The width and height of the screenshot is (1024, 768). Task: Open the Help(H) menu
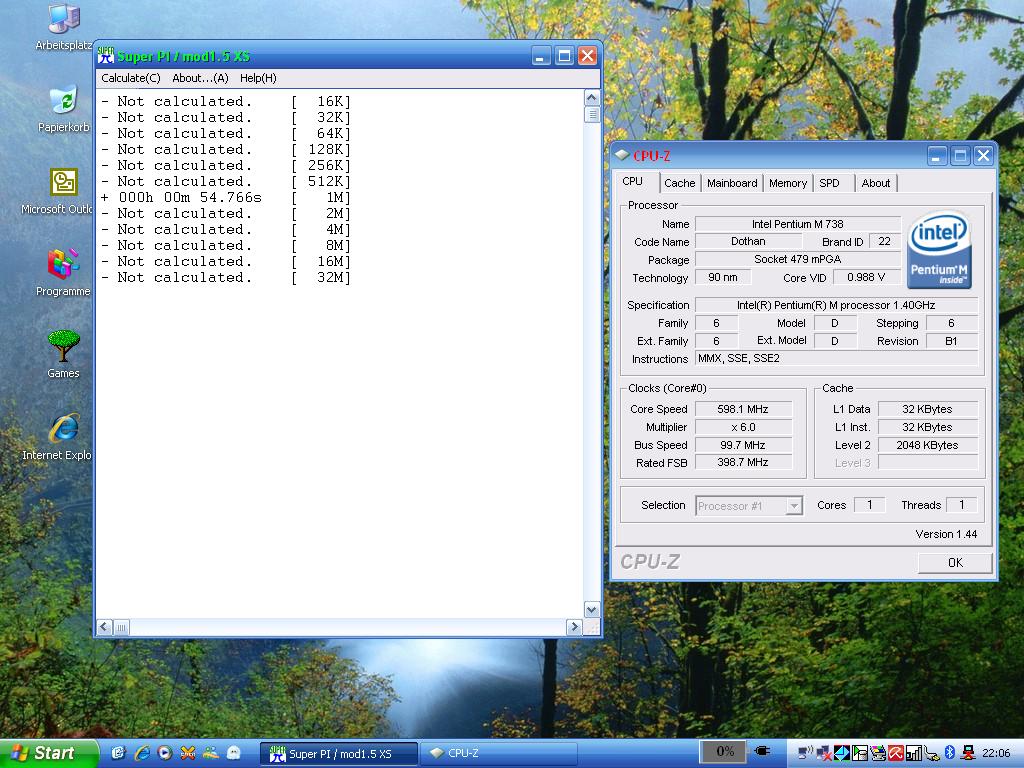pyautogui.click(x=258, y=78)
